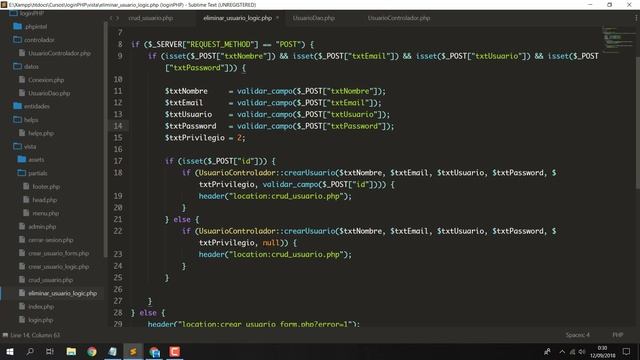The height and width of the screenshot is (360, 640).
Task: Open the Windows Start menu
Action: click(x=9, y=351)
